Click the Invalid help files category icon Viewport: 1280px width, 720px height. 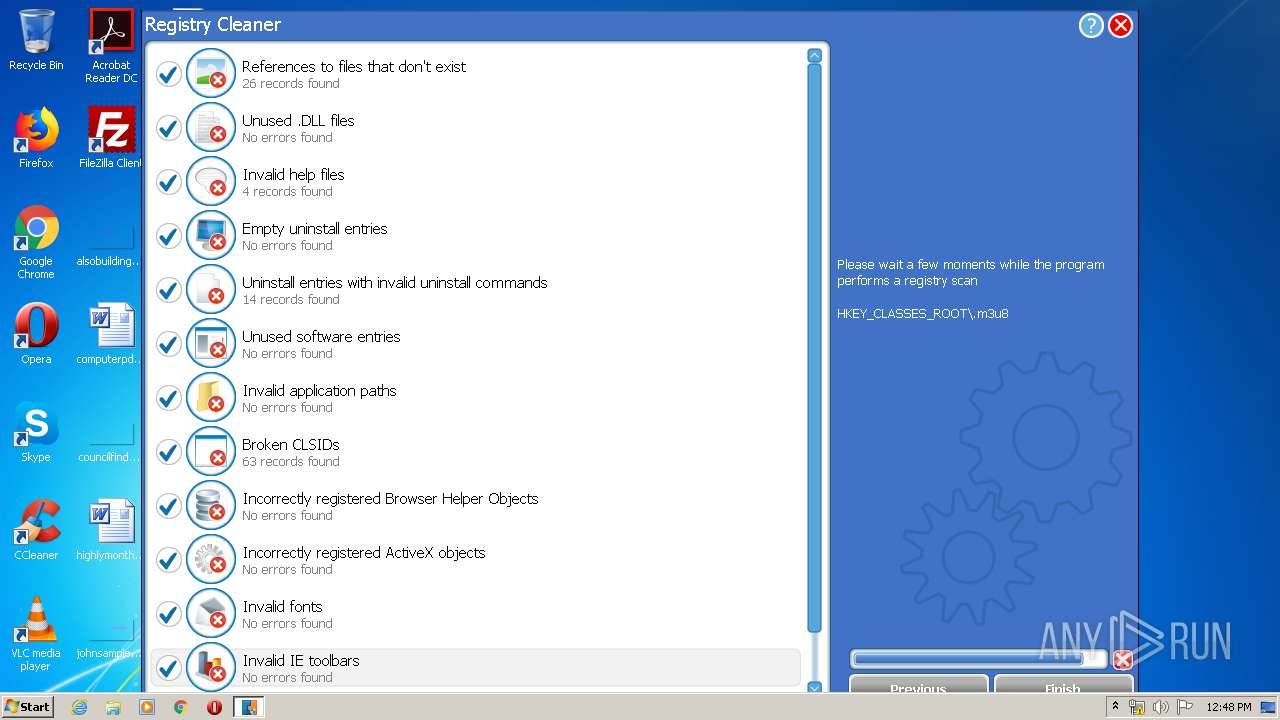(211, 182)
